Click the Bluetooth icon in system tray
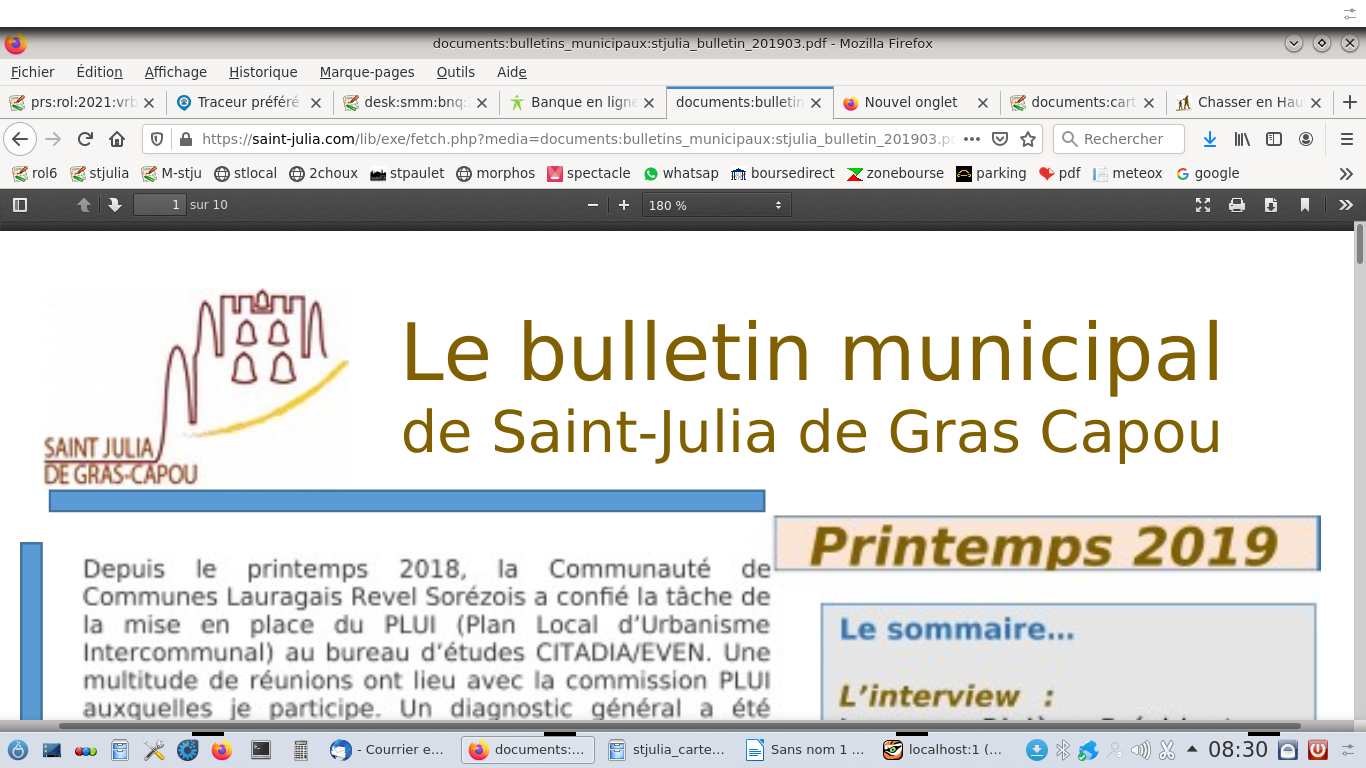The width and height of the screenshot is (1366, 768). (1062, 749)
